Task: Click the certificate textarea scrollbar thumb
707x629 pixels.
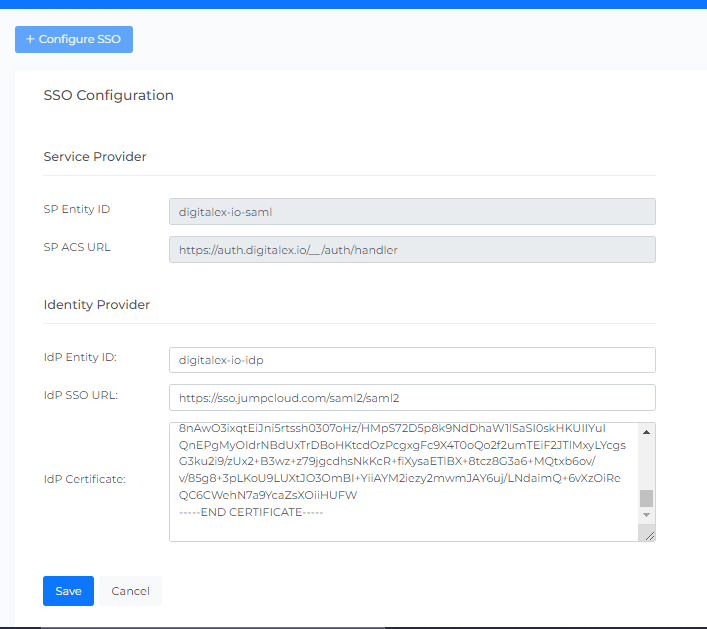Action: click(x=646, y=498)
